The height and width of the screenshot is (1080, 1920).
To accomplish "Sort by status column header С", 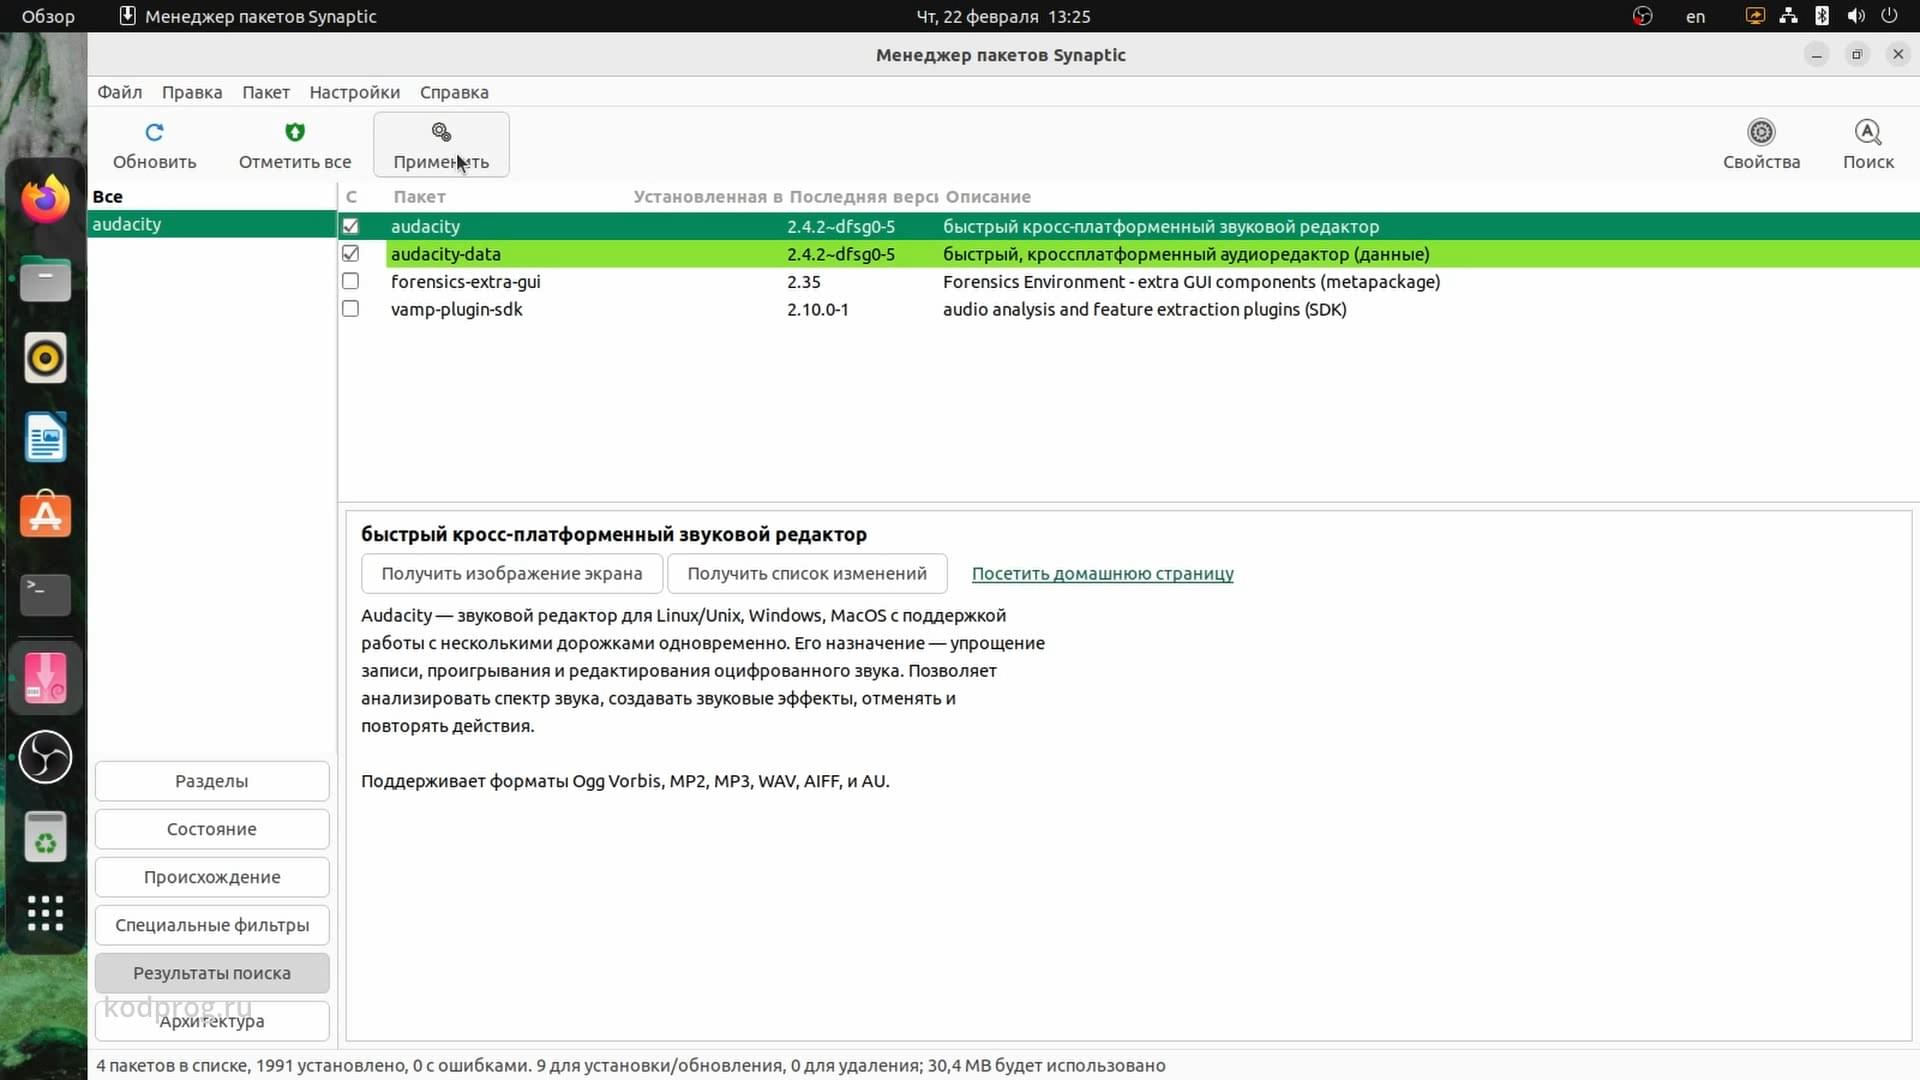I will pyautogui.click(x=351, y=197).
